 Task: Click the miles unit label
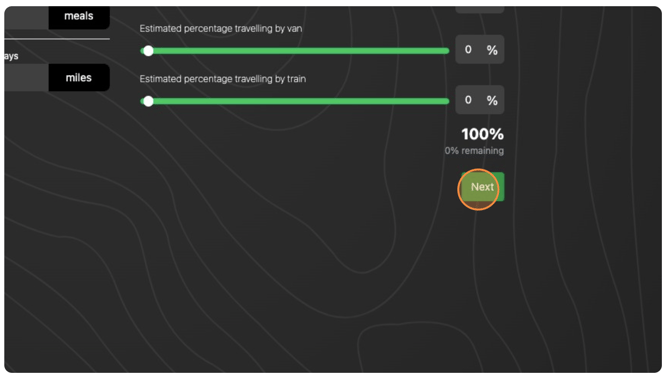tap(79, 78)
